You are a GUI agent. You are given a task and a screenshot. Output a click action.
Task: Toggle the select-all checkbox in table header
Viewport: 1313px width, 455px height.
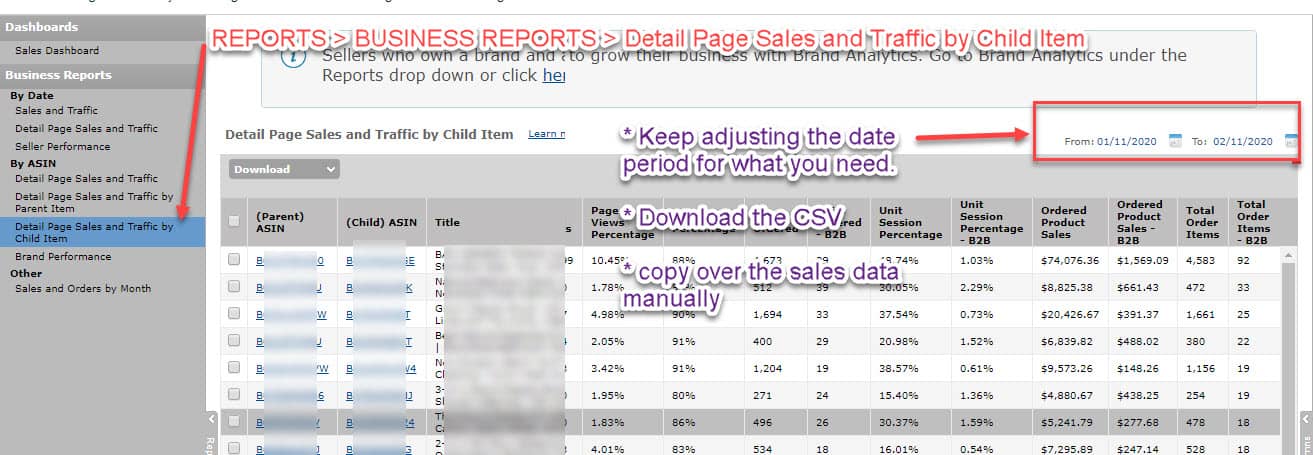(234, 221)
